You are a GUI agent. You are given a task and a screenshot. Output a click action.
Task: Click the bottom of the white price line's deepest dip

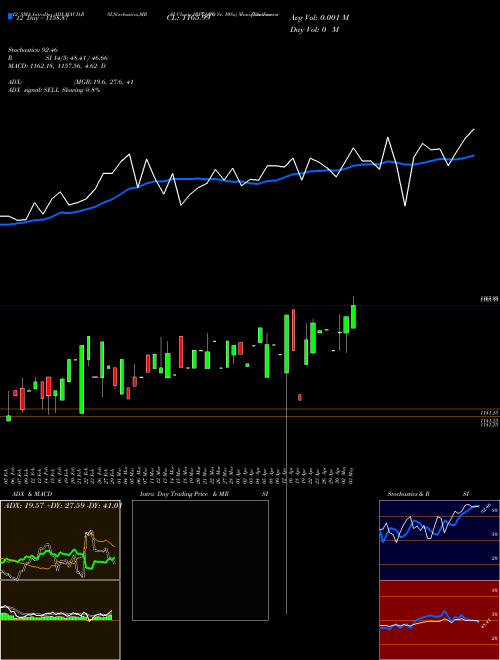(x=405, y=205)
